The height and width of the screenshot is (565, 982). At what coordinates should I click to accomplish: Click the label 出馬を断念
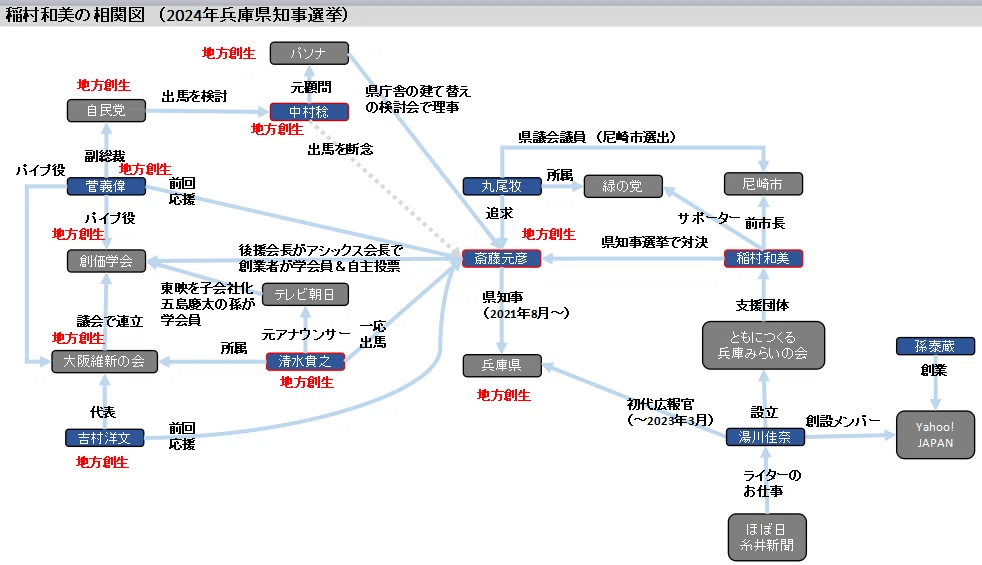click(x=340, y=149)
